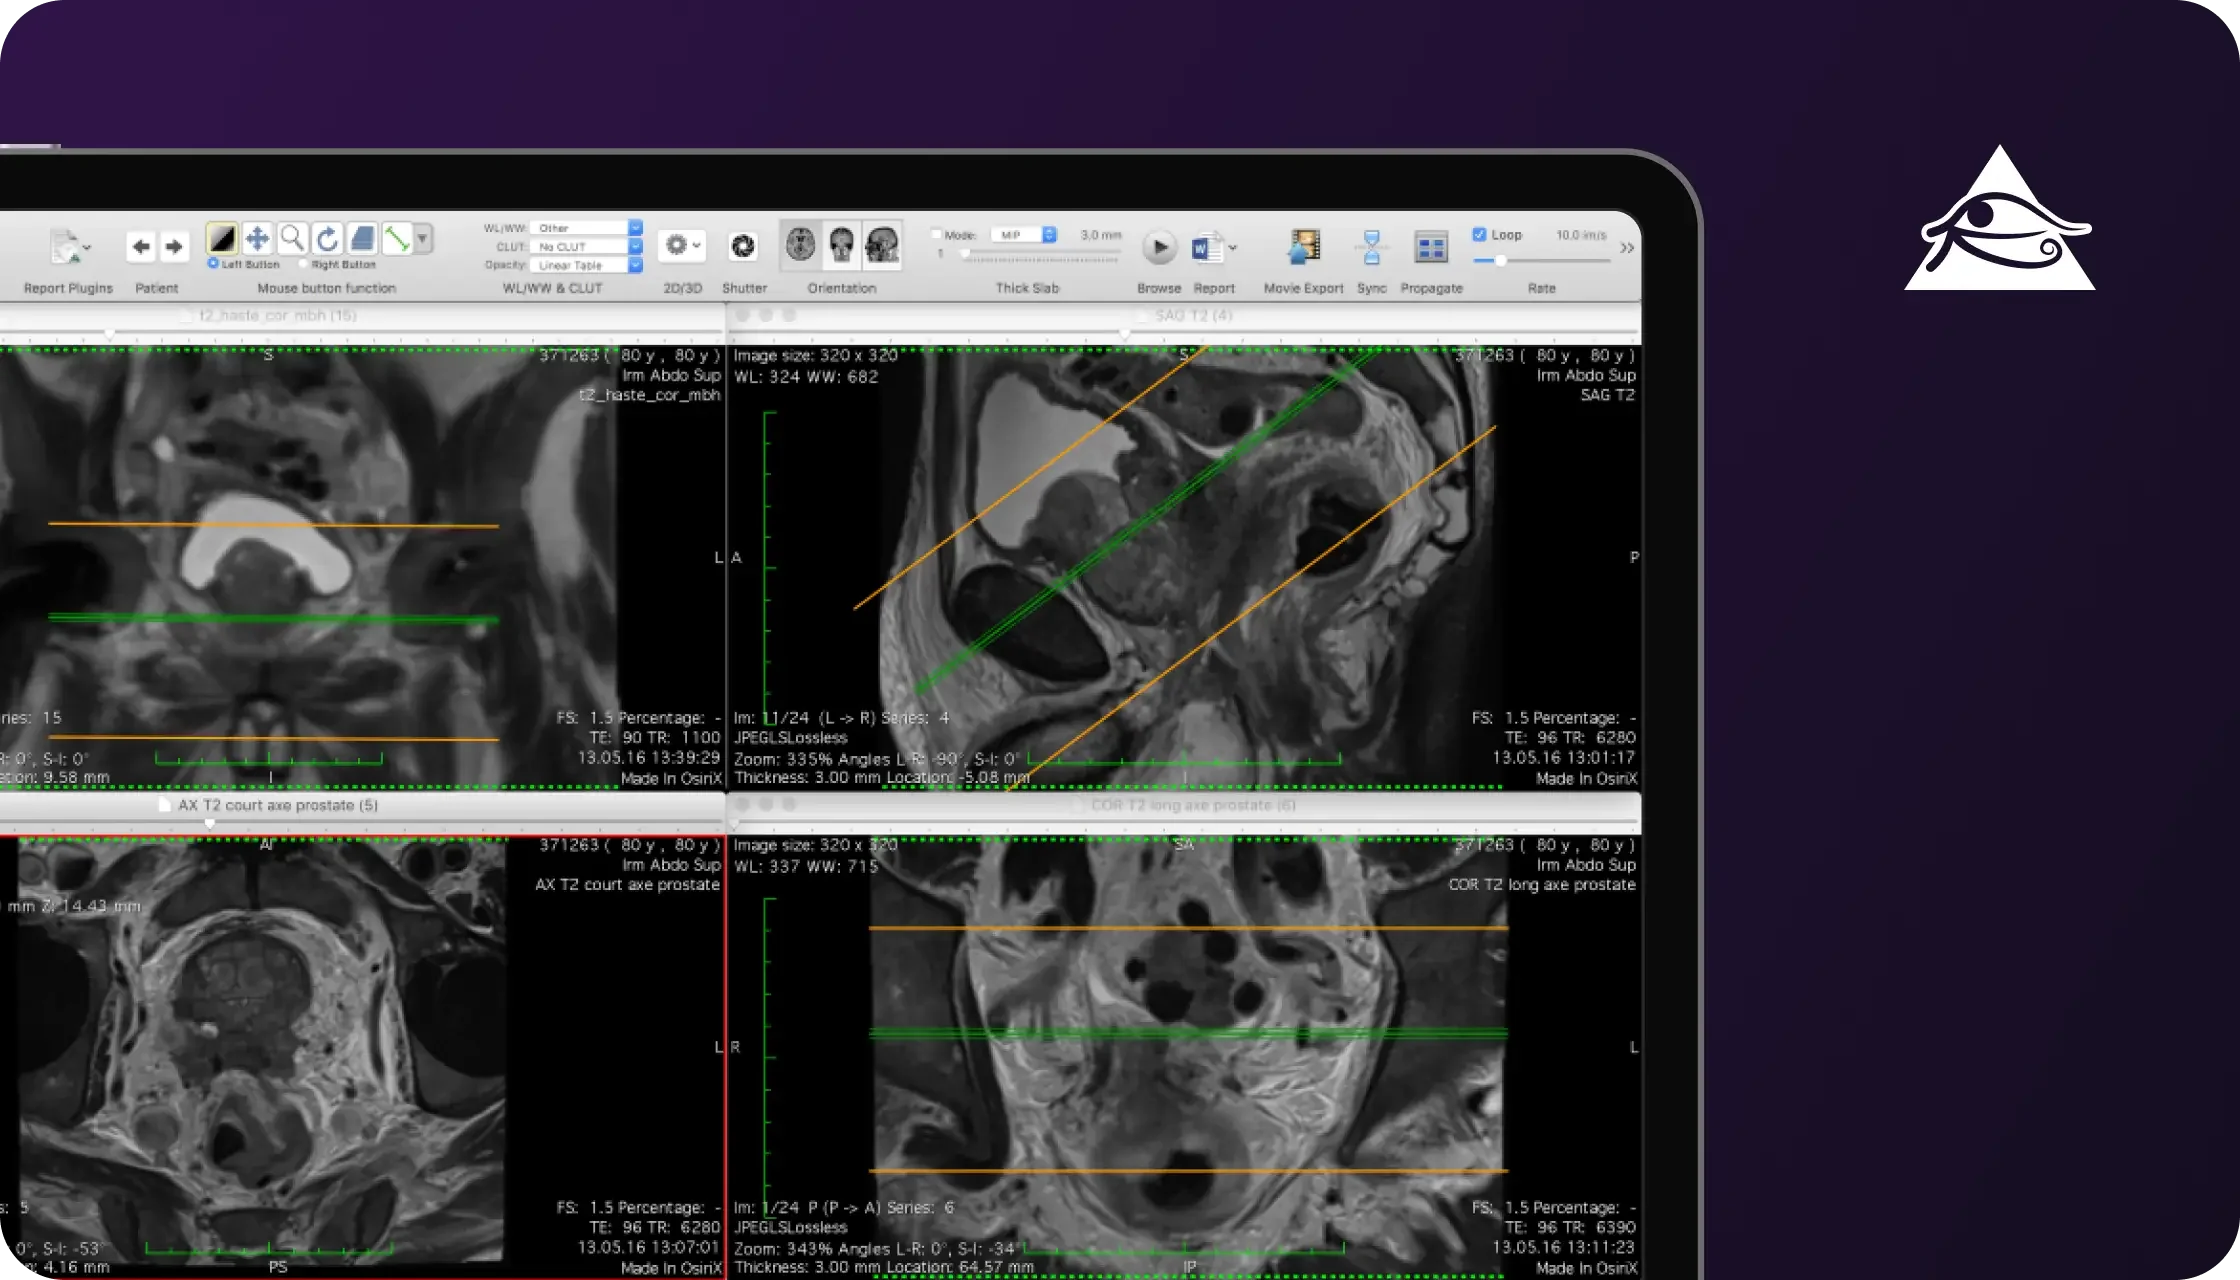Select the Move (pan) tool
Image resolution: width=2240 pixels, height=1280 pixels.
click(x=257, y=239)
